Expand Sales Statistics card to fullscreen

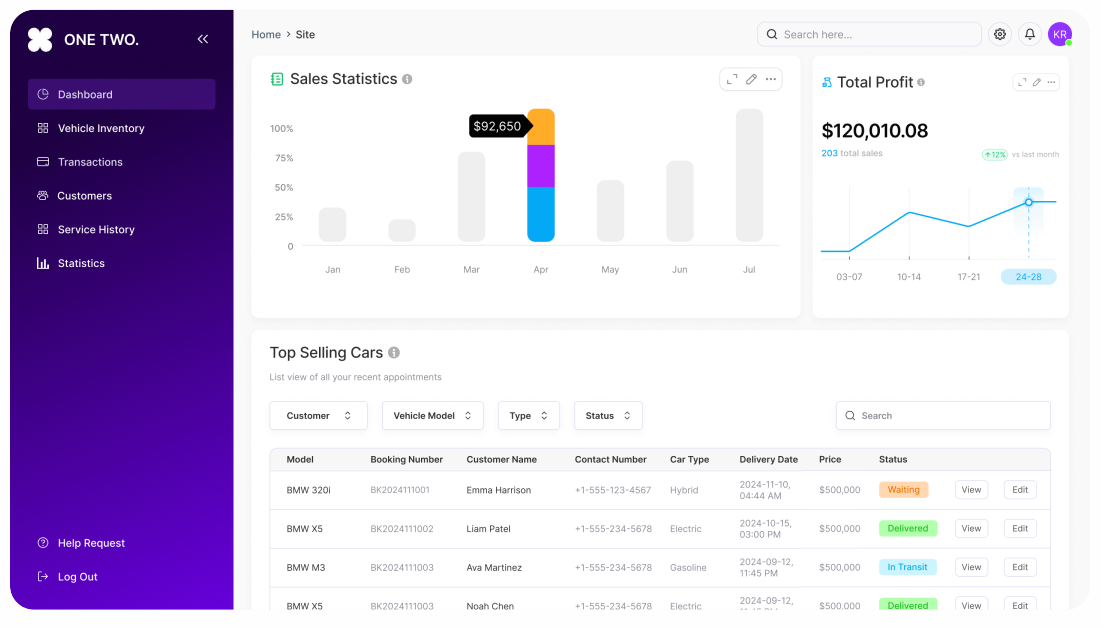pyautogui.click(x=732, y=79)
